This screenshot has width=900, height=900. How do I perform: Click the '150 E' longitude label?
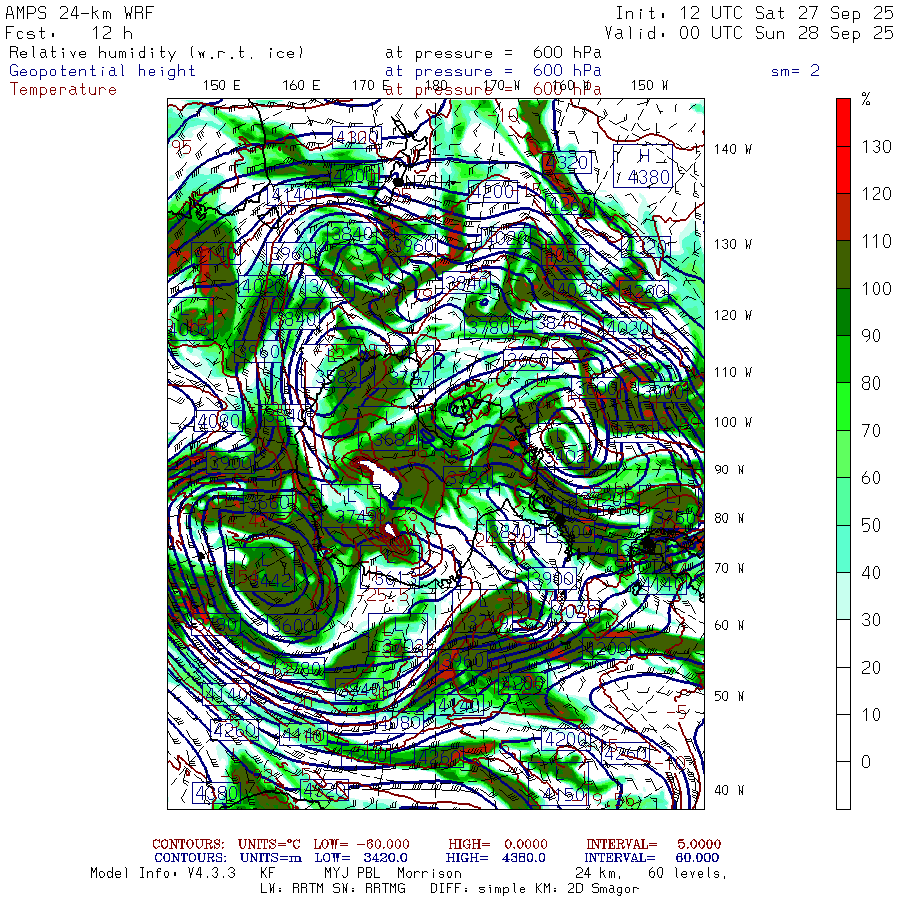[222, 86]
